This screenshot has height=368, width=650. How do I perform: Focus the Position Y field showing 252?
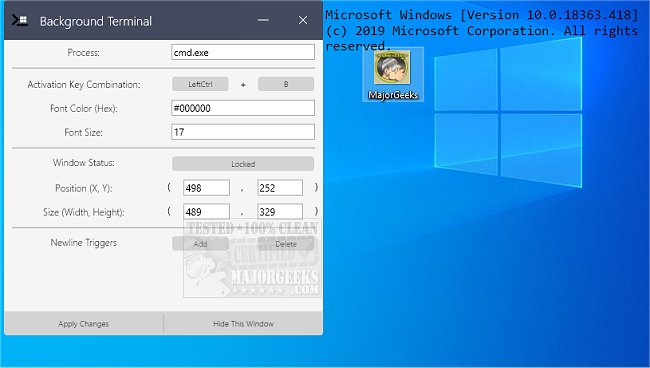tap(280, 188)
